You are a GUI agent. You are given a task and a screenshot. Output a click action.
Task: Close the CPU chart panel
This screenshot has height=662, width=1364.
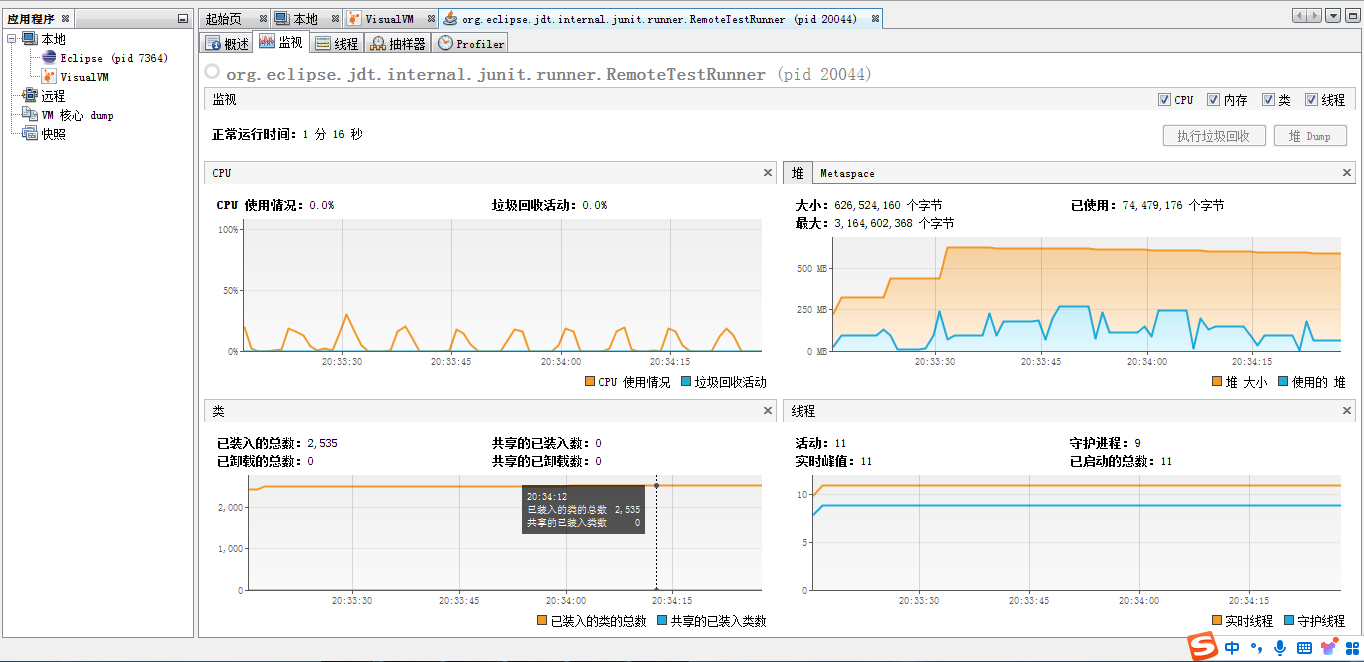[768, 173]
